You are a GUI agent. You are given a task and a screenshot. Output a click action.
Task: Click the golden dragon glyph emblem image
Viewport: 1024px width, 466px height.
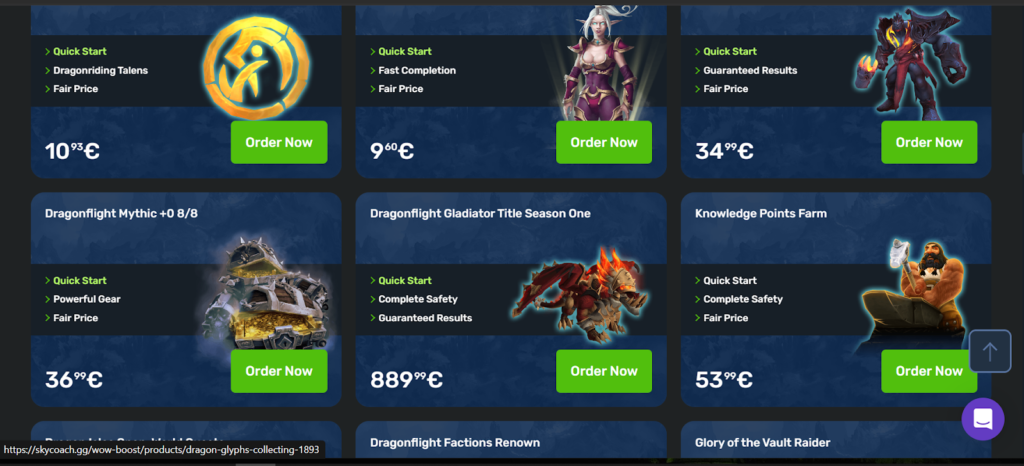[257, 69]
